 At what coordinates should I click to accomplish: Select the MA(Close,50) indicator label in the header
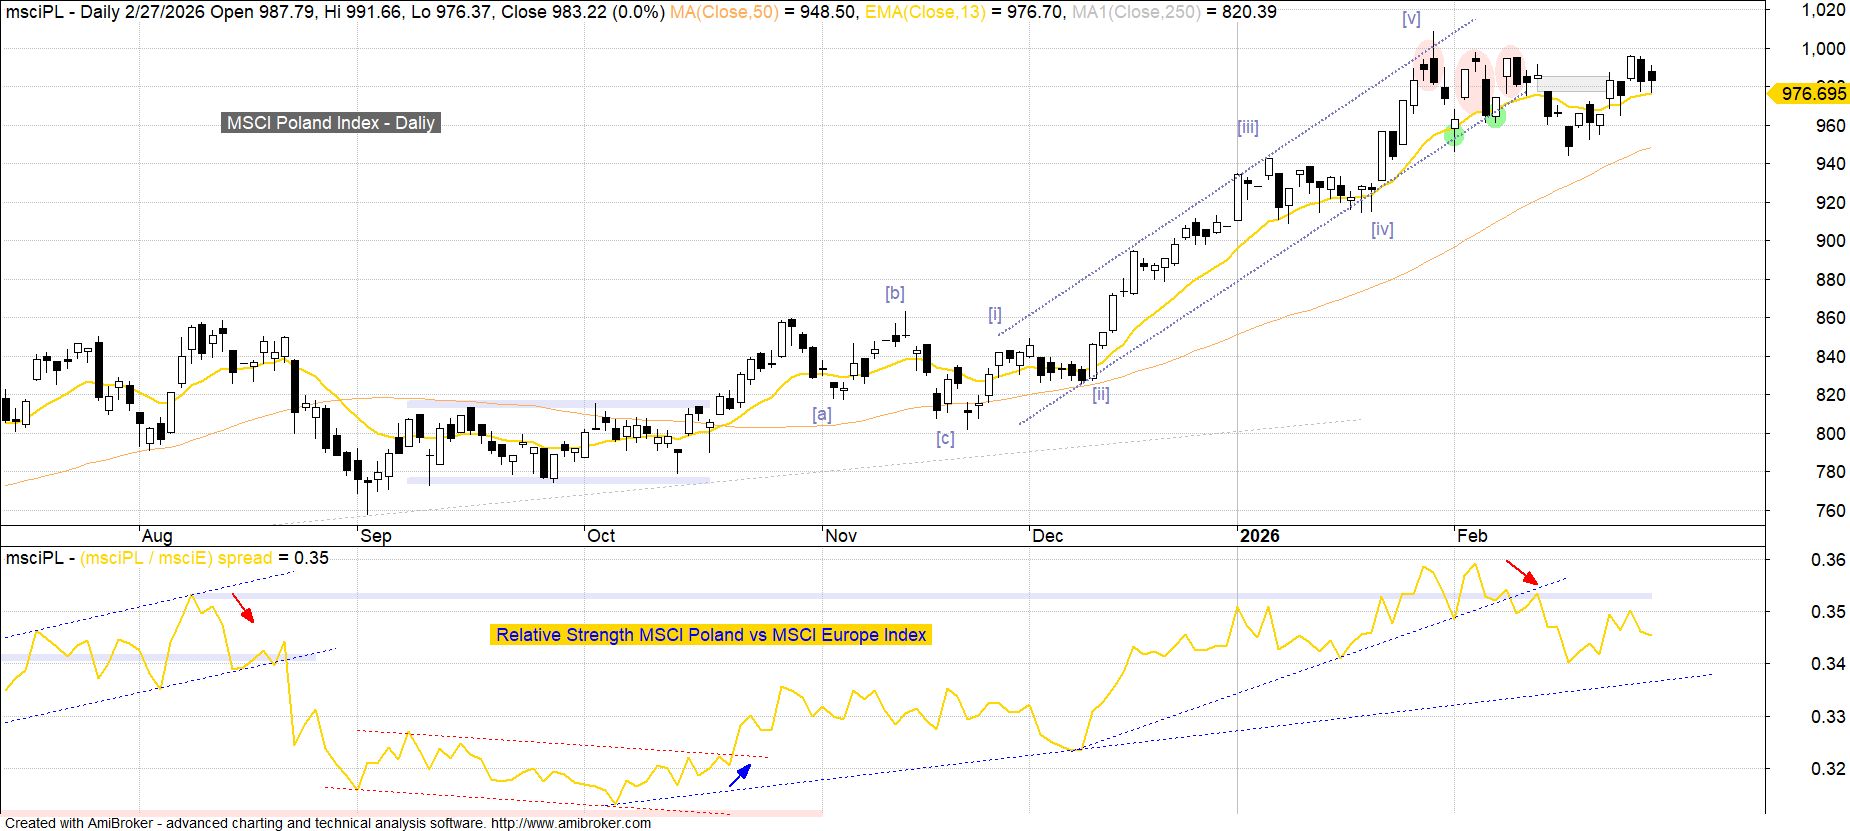click(x=724, y=12)
